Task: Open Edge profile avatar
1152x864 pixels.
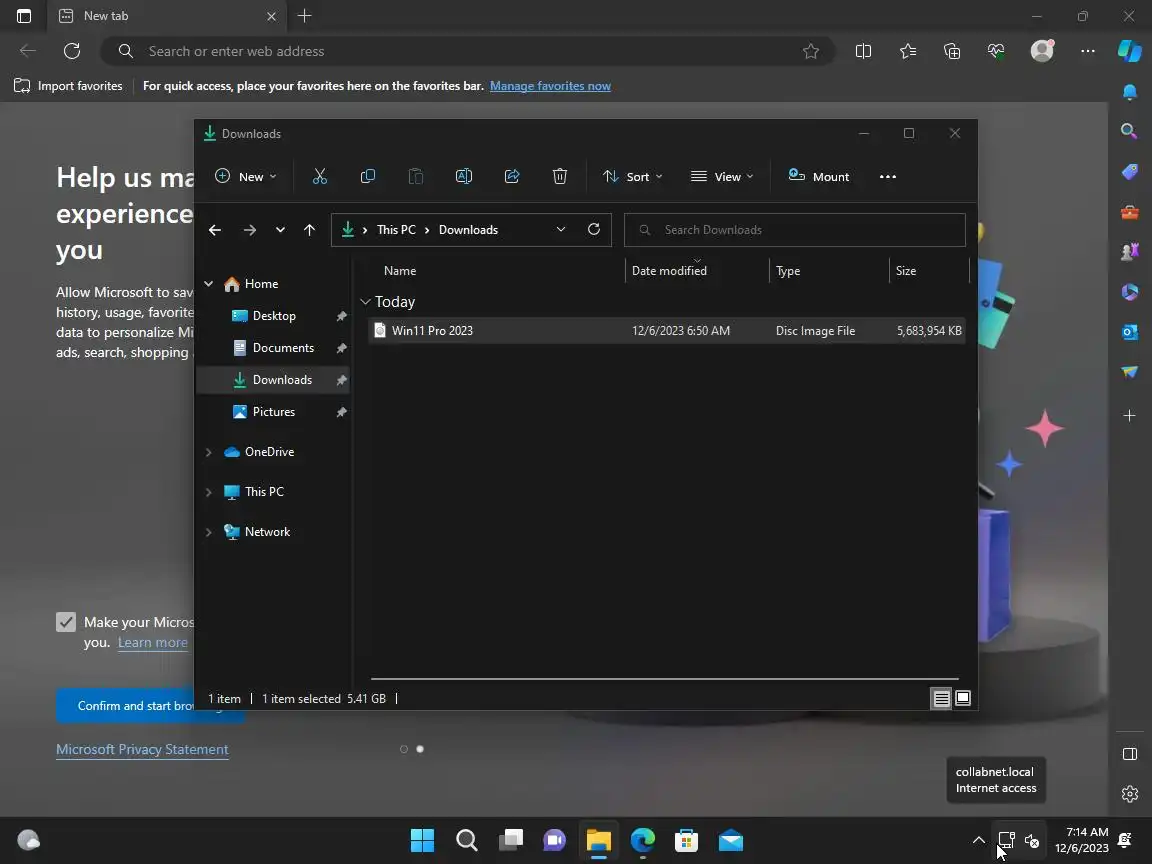Action: pos(1042,50)
